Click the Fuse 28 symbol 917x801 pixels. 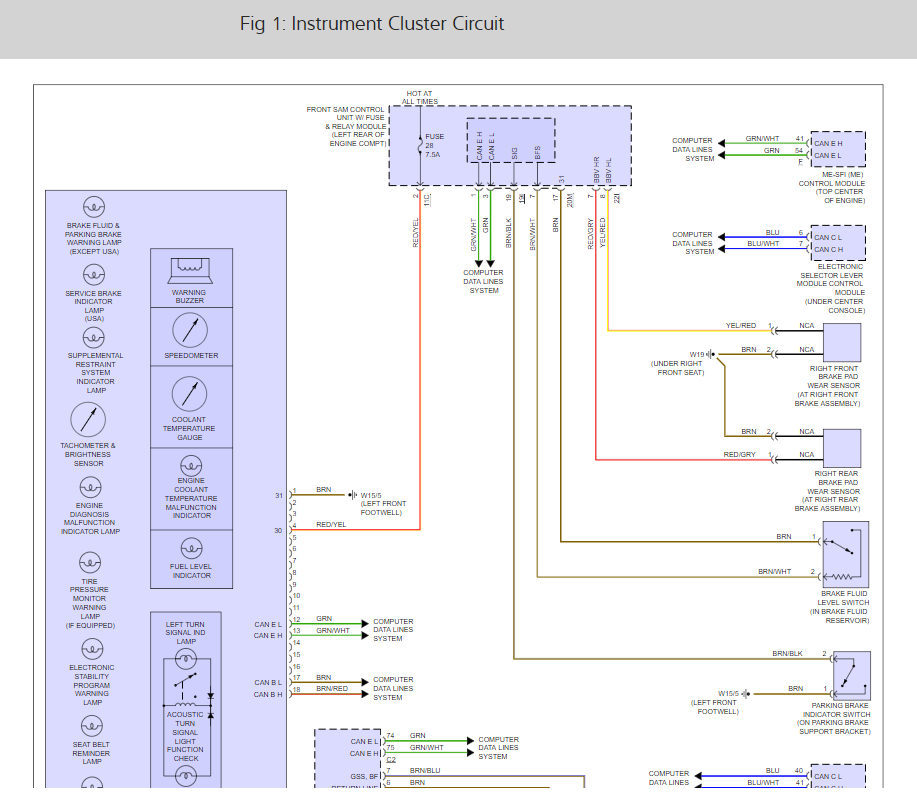(x=420, y=146)
